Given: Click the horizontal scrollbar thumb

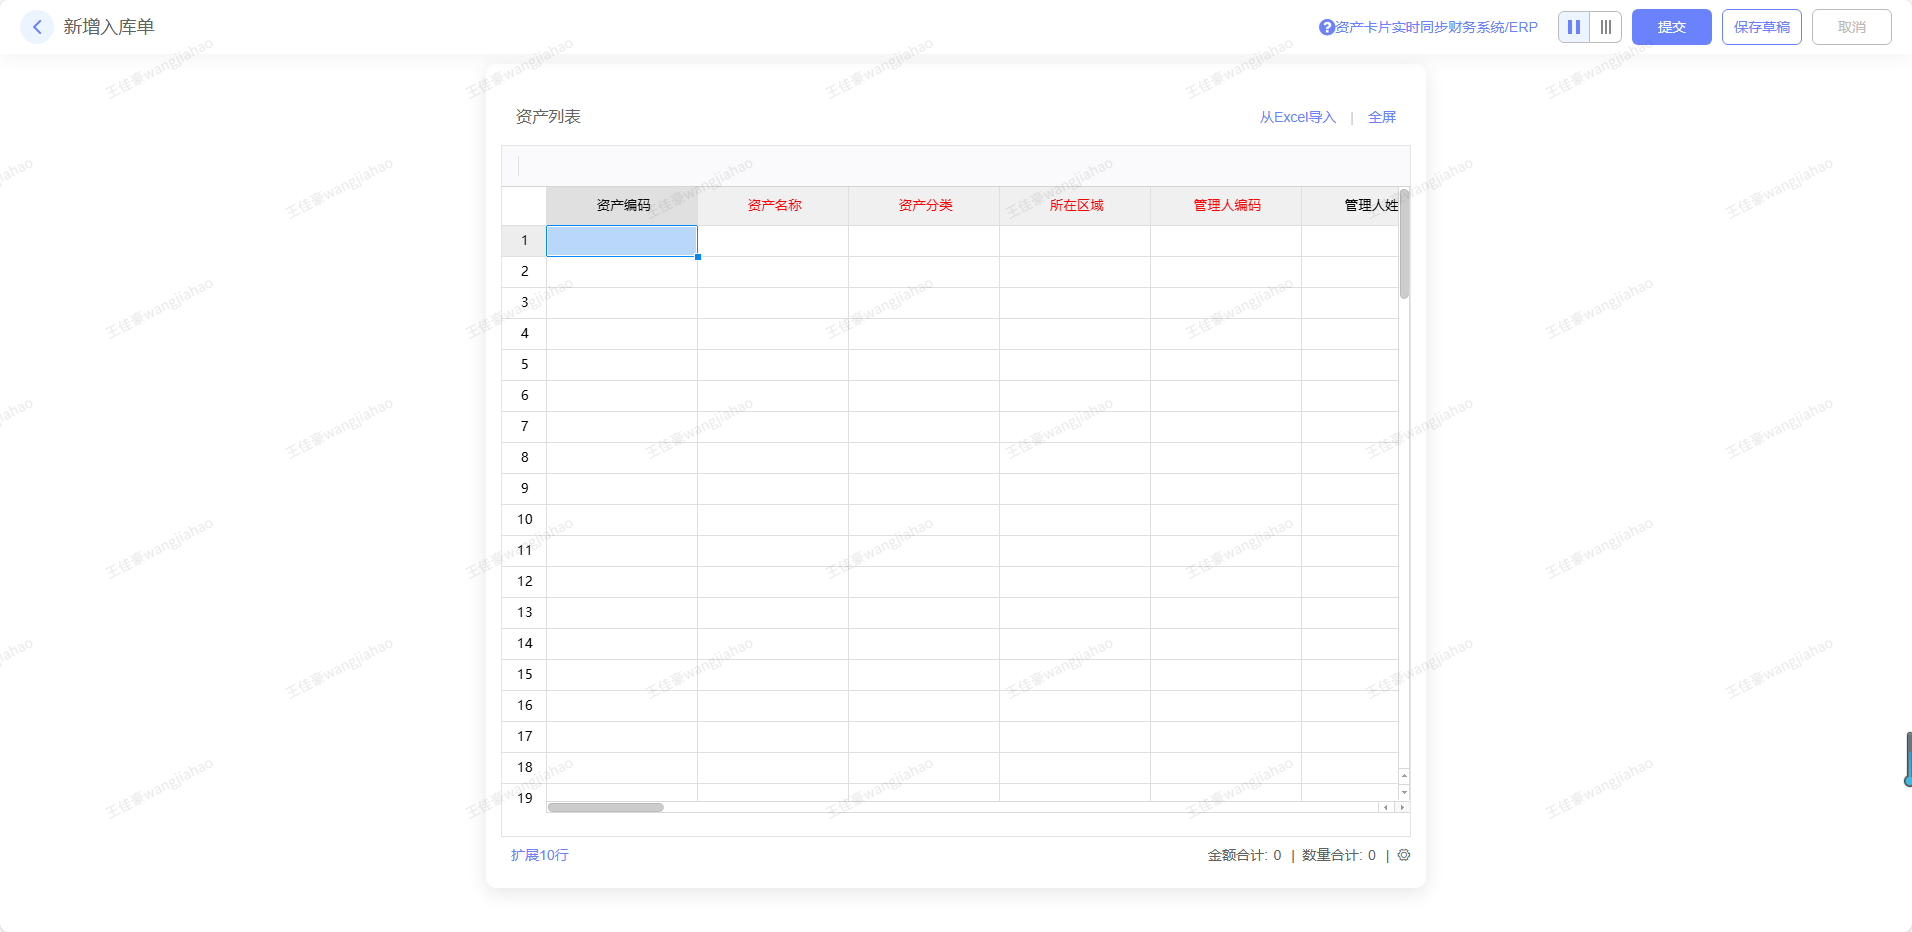Looking at the screenshot, I should click(x=605, y=807).
